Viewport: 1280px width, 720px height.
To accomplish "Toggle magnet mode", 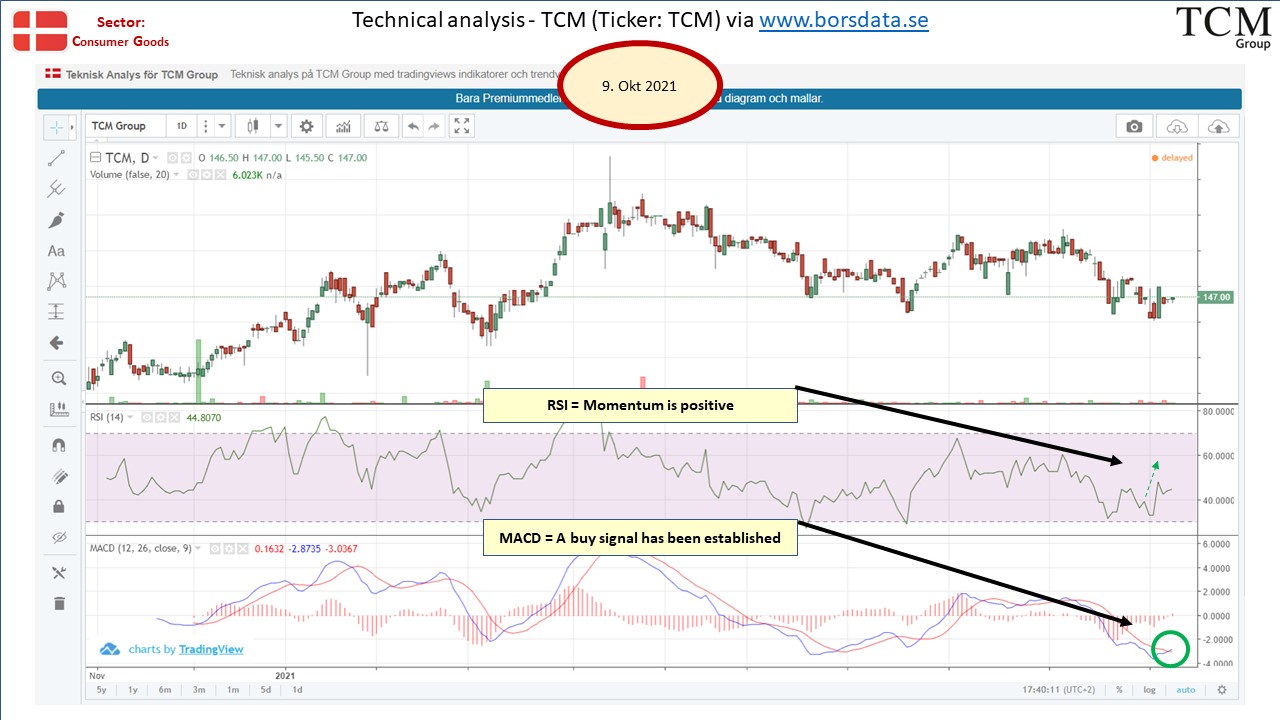I will (x=57, y=445).
